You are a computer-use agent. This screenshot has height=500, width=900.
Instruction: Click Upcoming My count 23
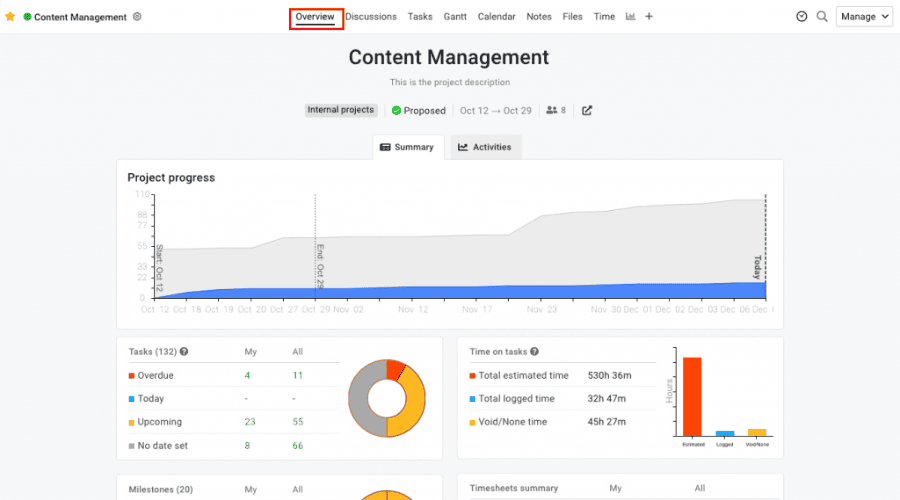coord(250,422)
